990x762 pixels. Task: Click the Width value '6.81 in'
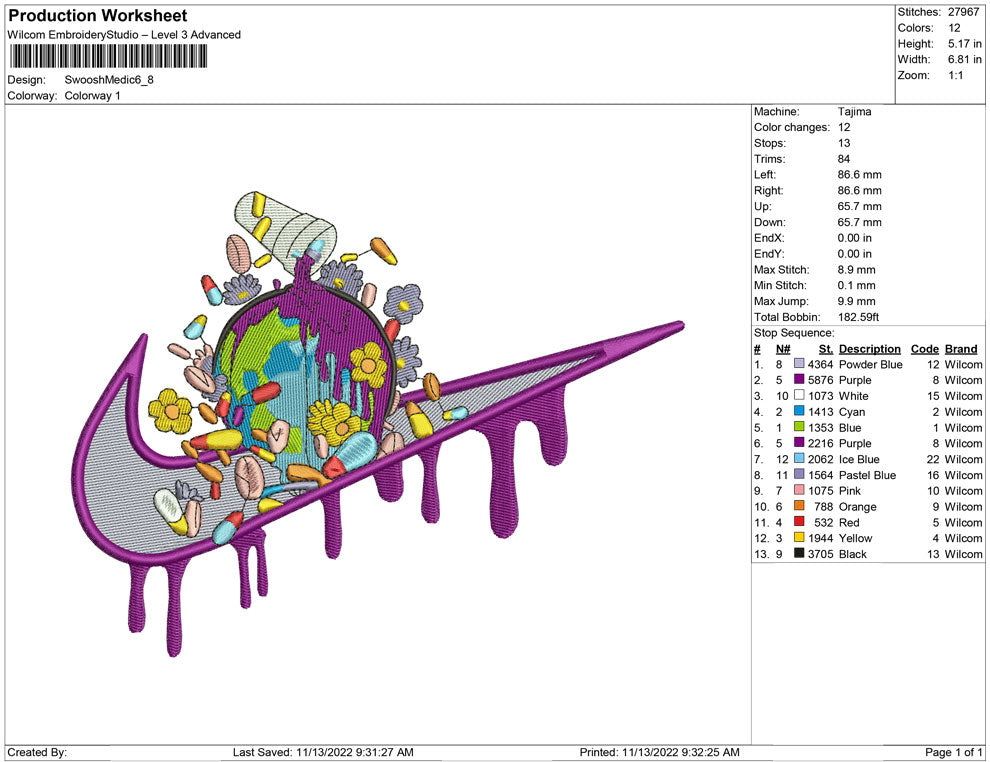click(965, 59)
